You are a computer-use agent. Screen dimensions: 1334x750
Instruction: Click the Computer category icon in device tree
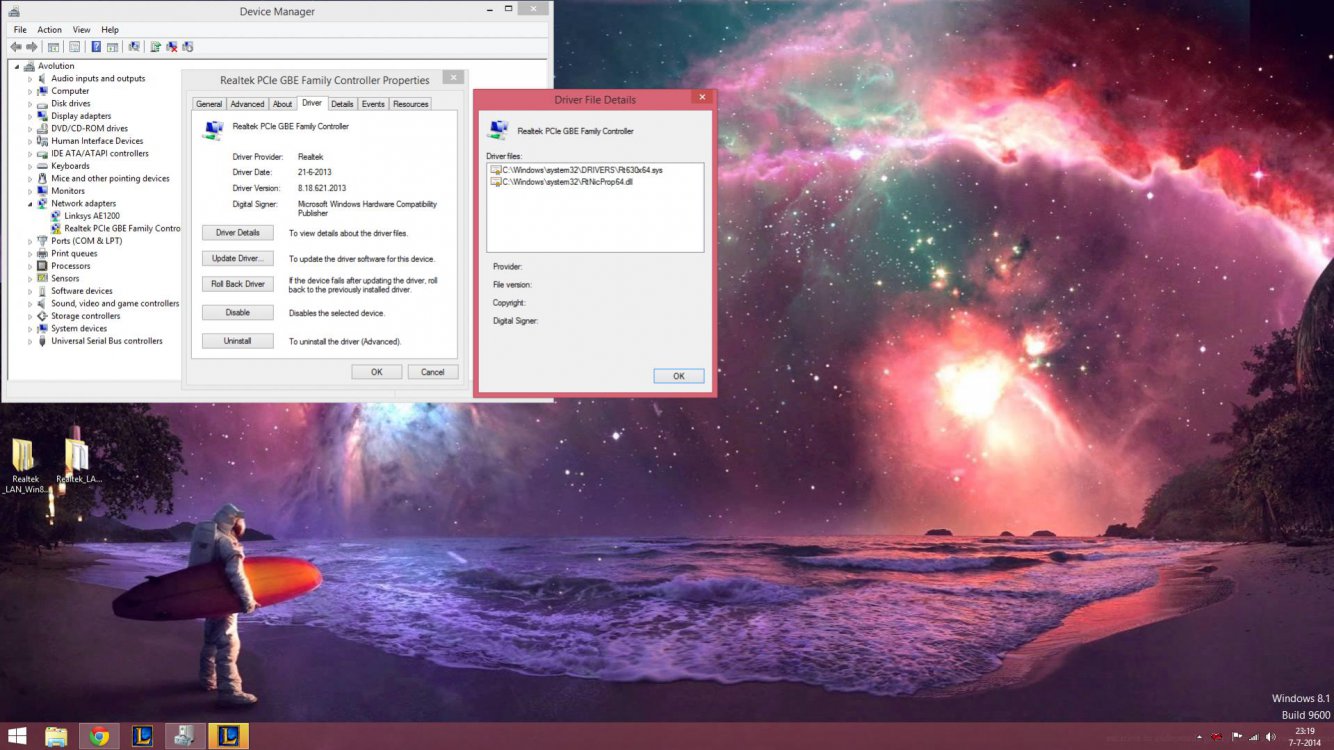point(42,91)
